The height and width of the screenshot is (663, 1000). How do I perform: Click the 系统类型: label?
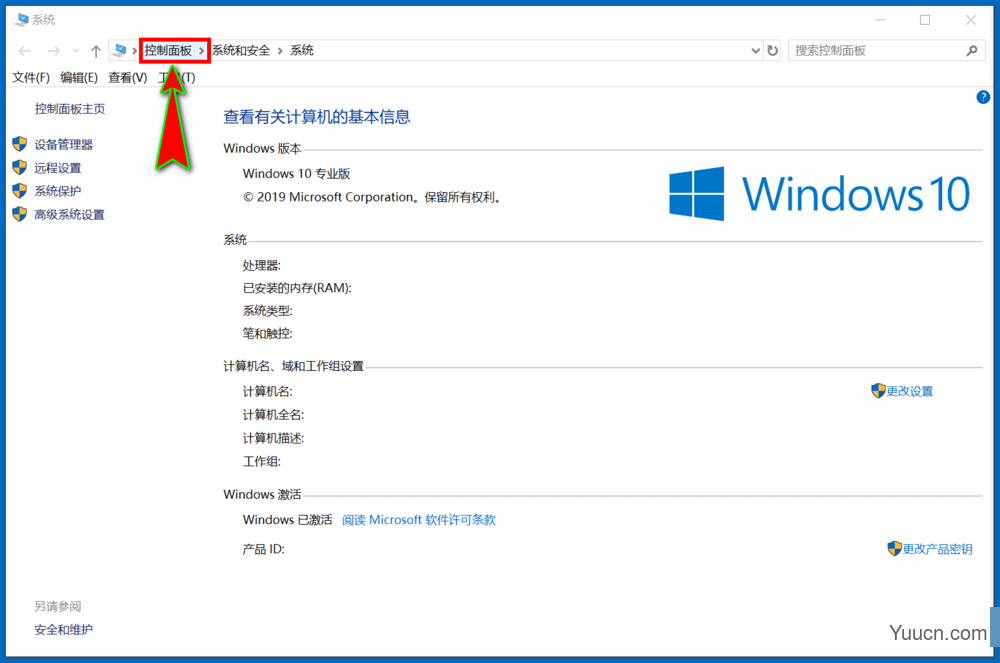(267, 311)
